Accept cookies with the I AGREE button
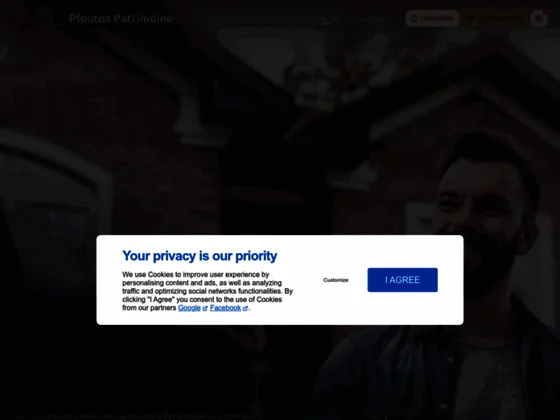The image size is (560, 420). 402,280
